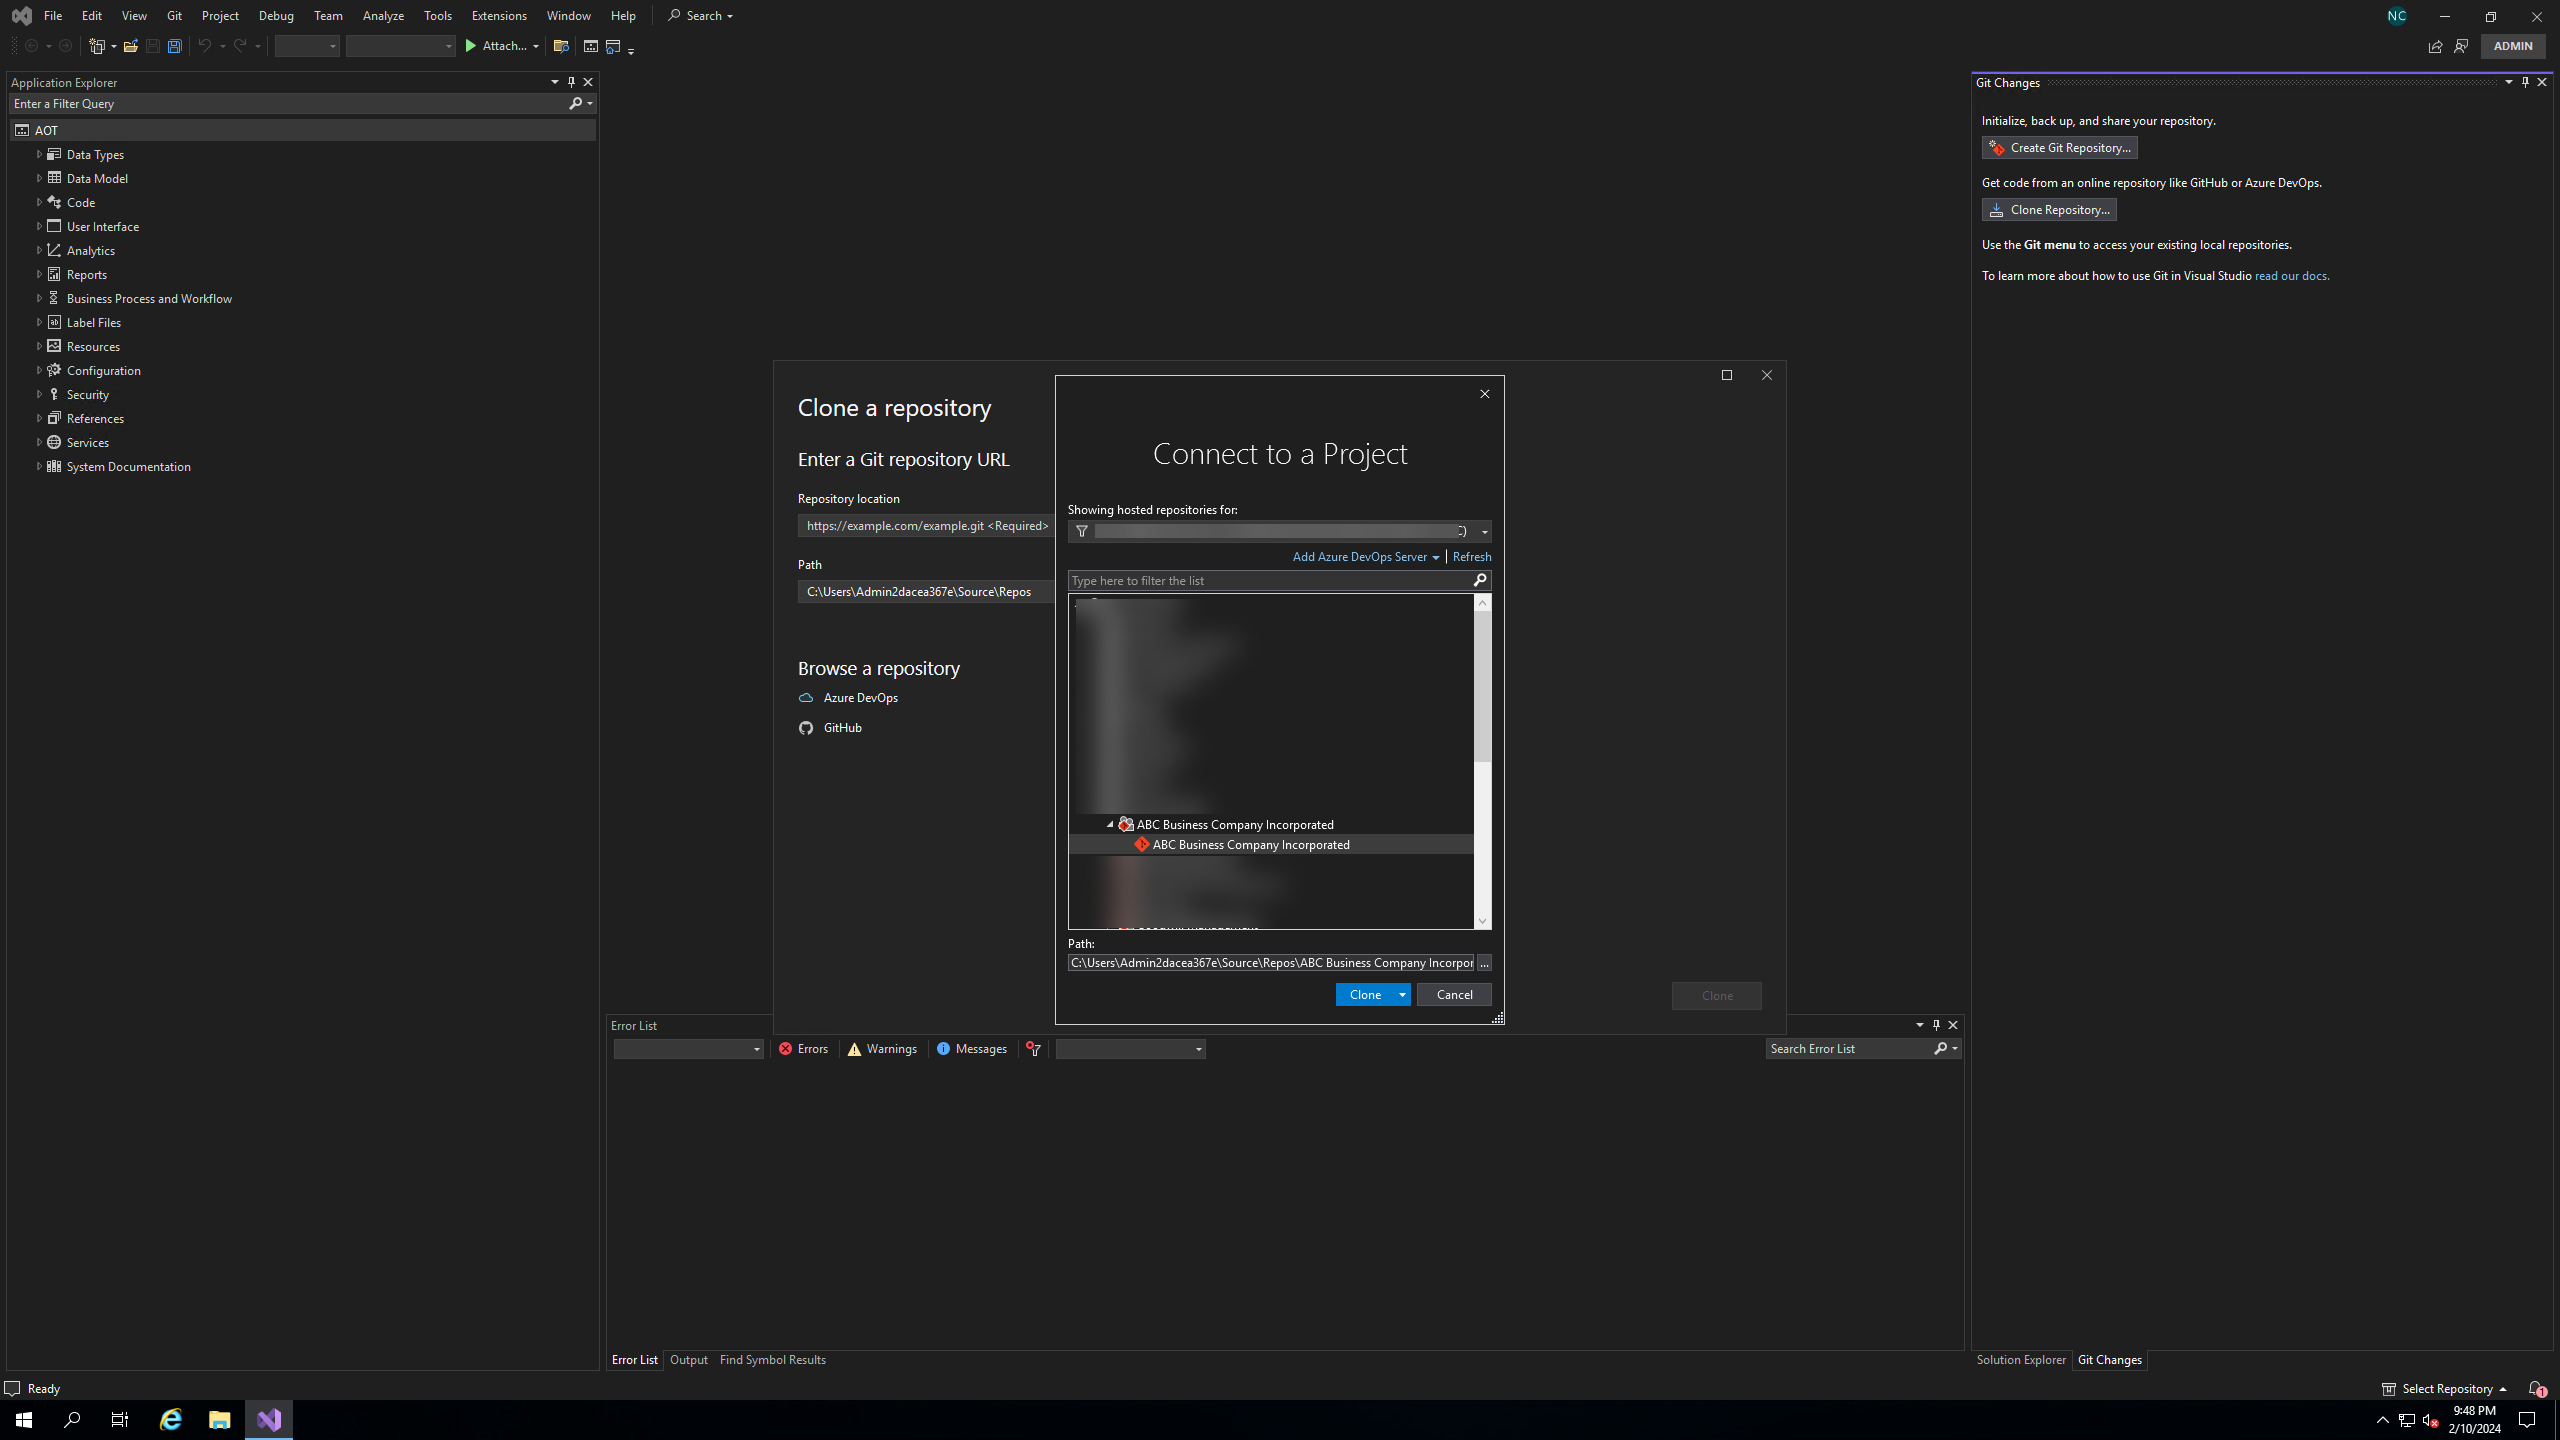Click the Live Share icon
Viewport: 2560px width, 1440px height.
[x=2435, y=46]
